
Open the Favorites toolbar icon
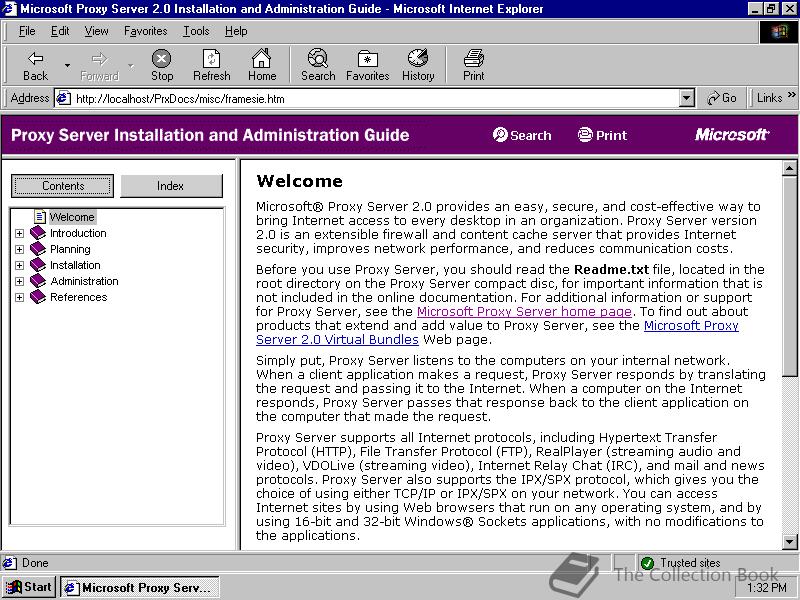pos(367,65)
